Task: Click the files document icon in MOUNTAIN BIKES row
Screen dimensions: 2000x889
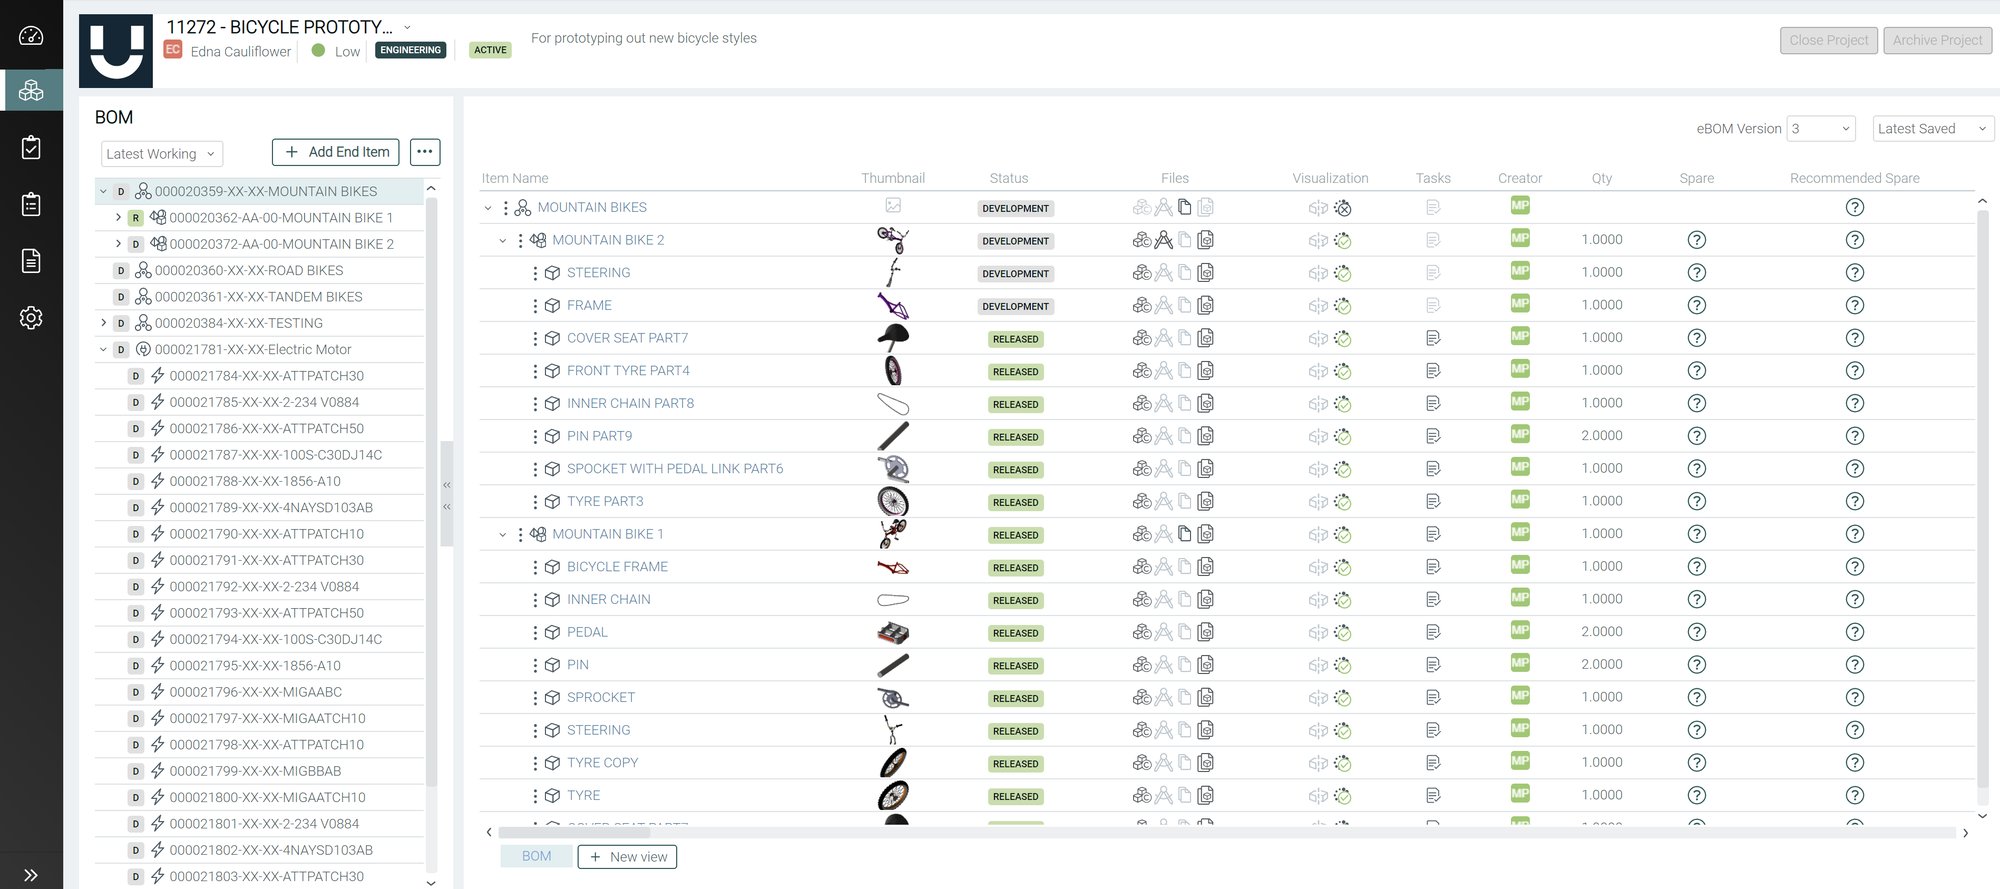Action: tap(1185, 207)
